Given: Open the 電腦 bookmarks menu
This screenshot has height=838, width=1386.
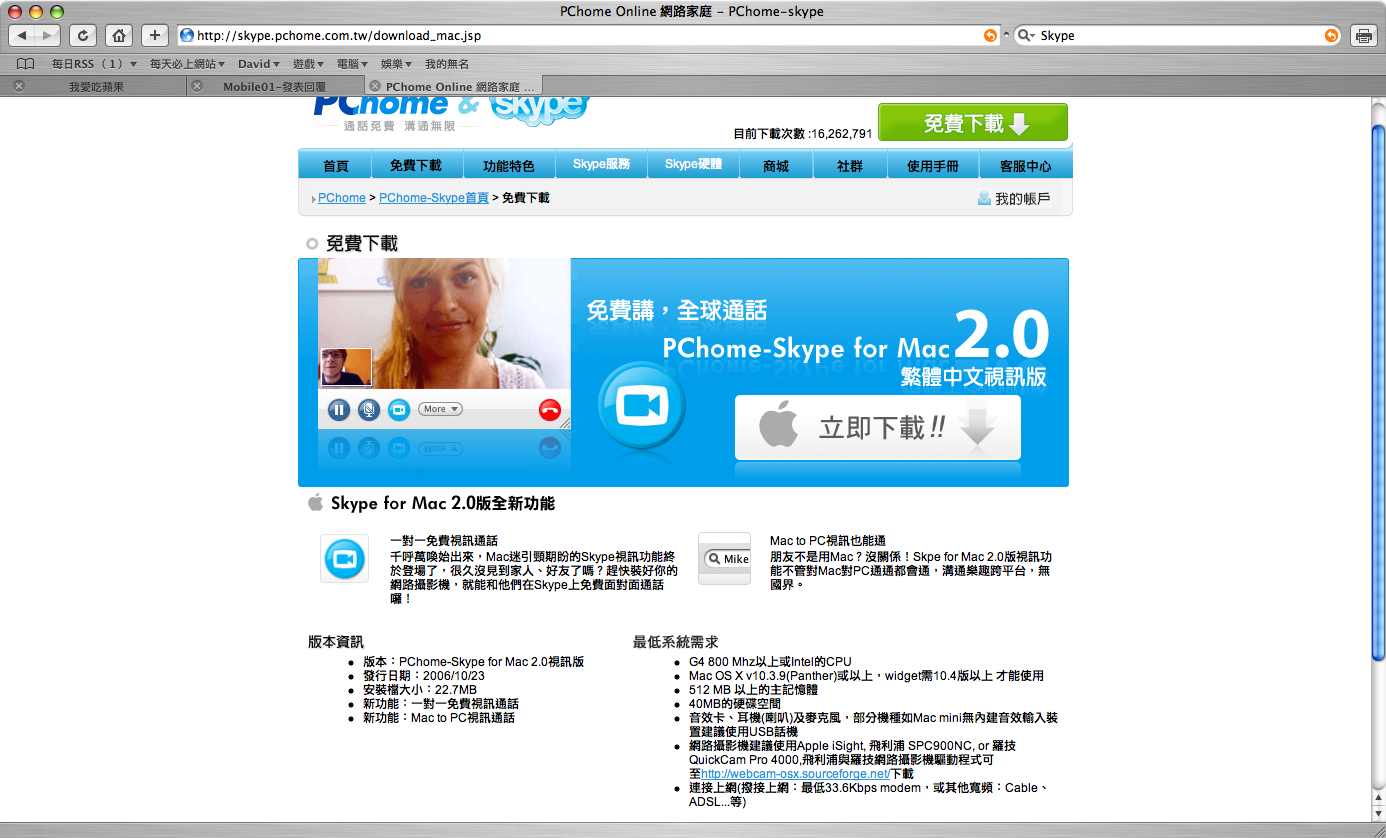Looking at the screenshot, I should point(353,63).
